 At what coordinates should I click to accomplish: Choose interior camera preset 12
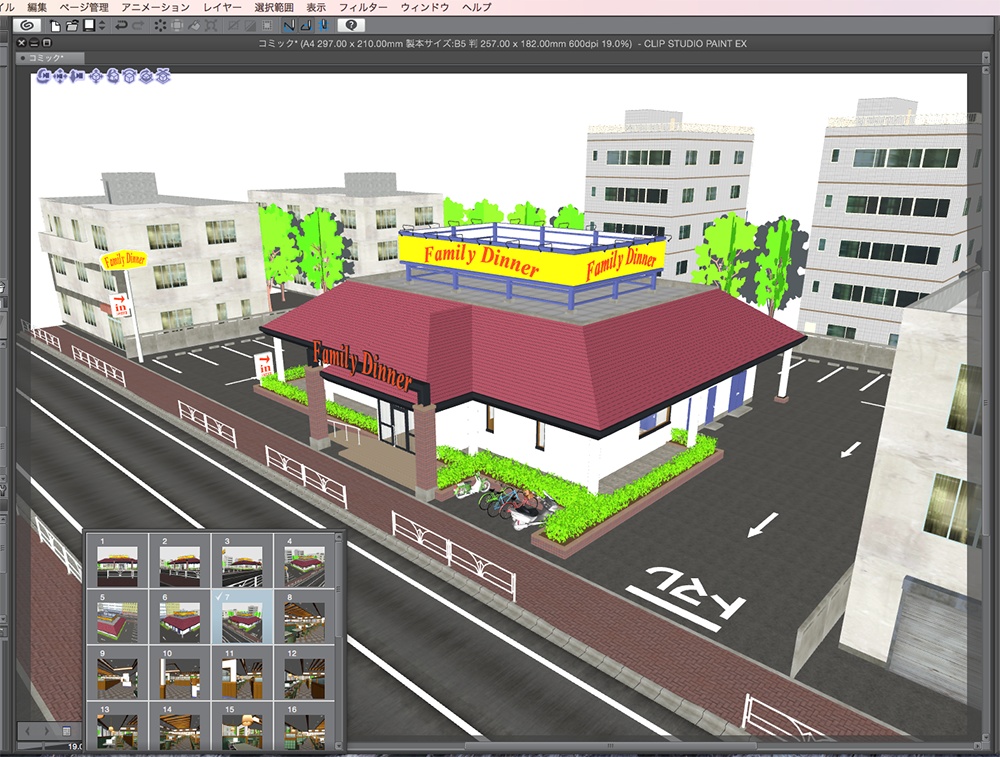[305, 673]
